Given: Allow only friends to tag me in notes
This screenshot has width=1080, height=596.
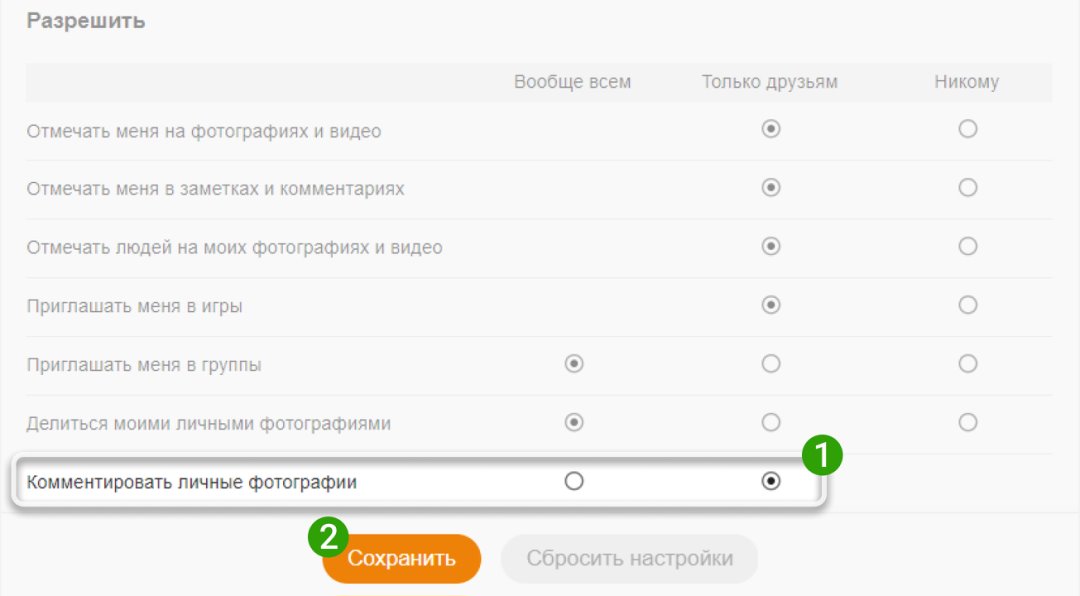Looking at the screenshot, I should pyautogui.click(x=770, y=187).
